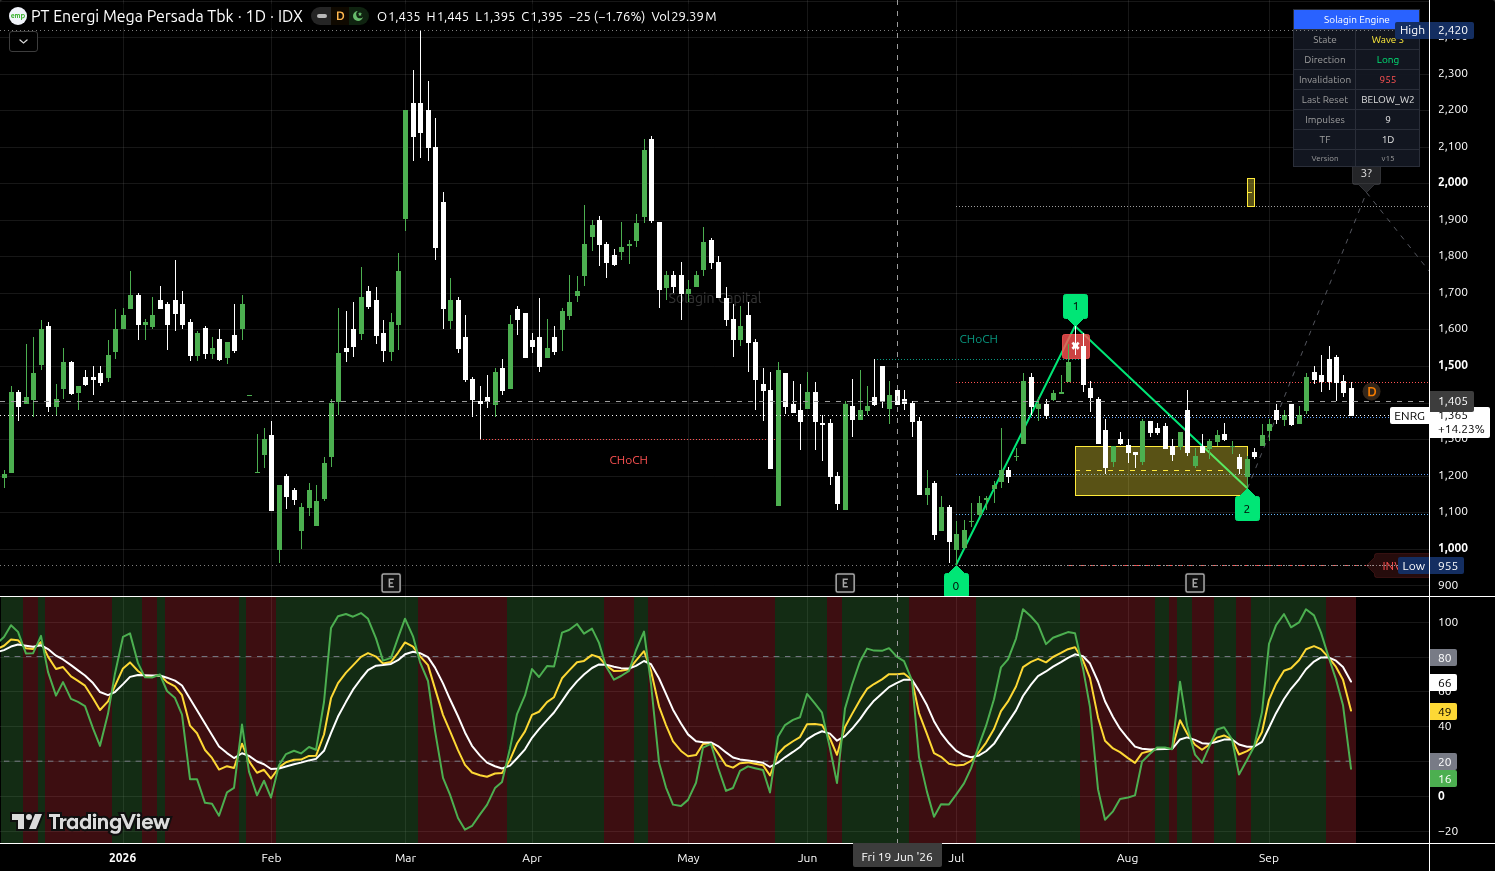Open the earnings E marker near August
This screenshot has height=871, width=1495.
(x=1194, y=583)
